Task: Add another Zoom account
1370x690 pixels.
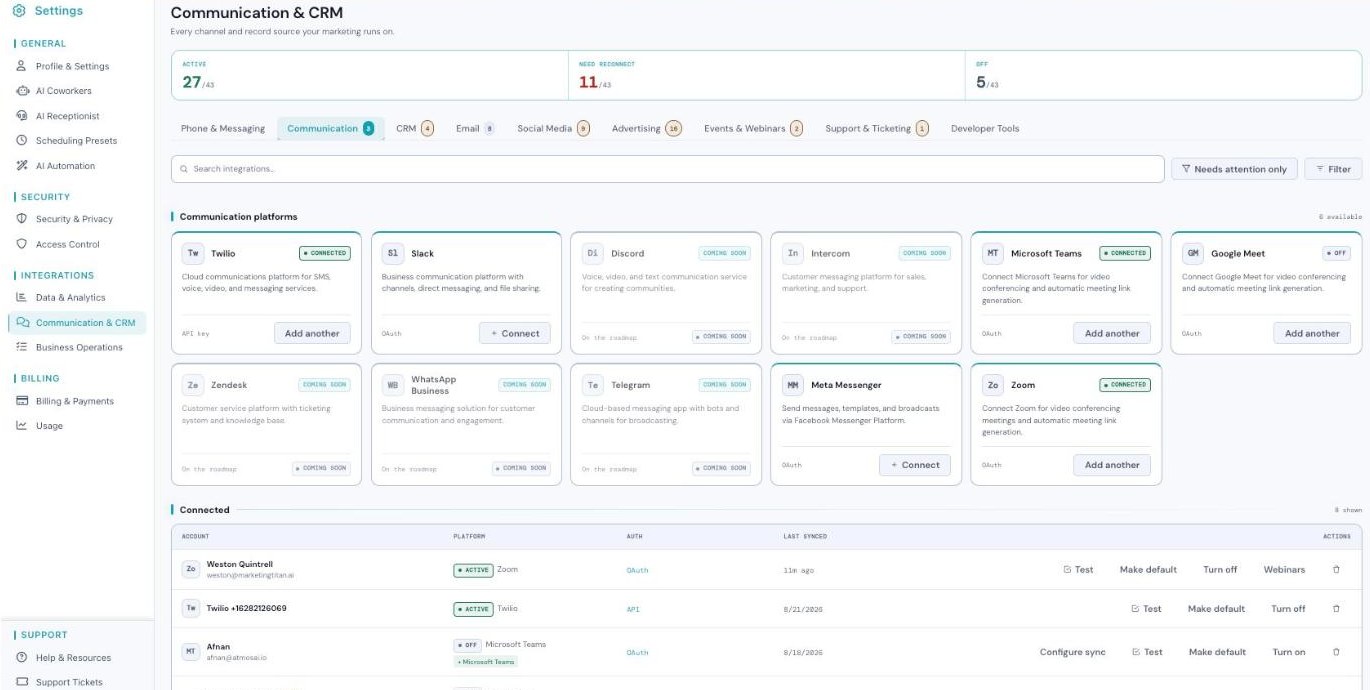Action: pos(1112,465)
